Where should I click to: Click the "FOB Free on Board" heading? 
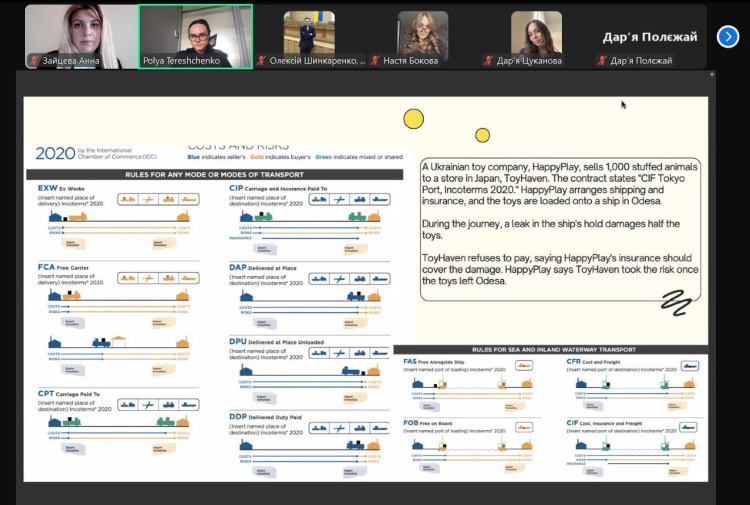(428, 423)
